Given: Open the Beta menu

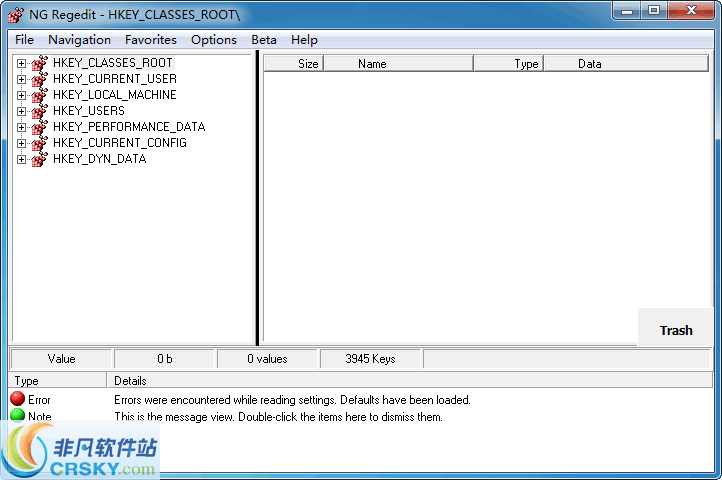Looking at the screenshot, I should tap(264, 40).
